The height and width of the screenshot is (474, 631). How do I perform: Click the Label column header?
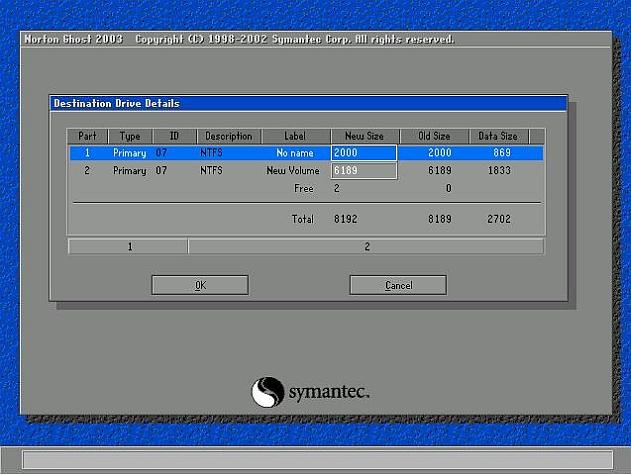click(x=295, y=136)
